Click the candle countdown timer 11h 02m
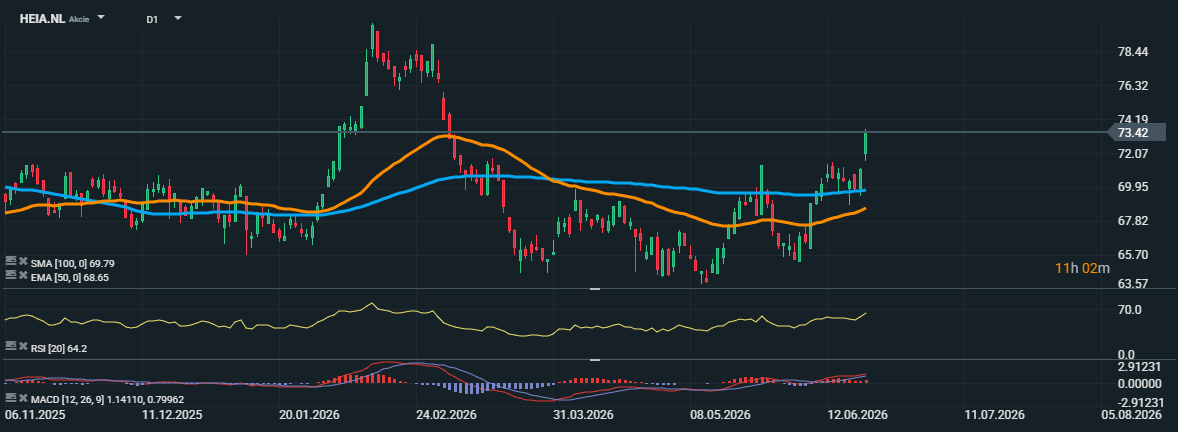 (1082, 267)
